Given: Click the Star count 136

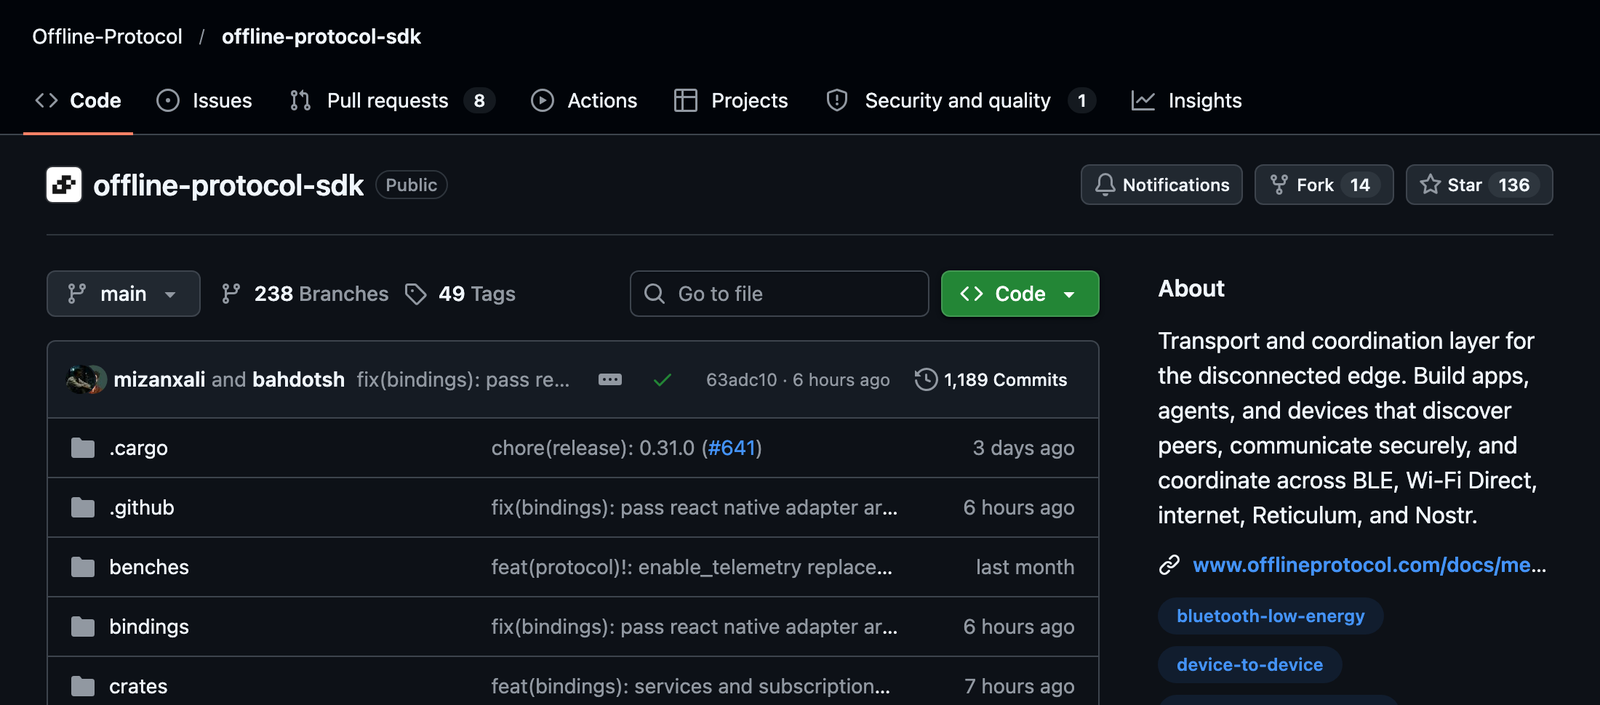Looking at the screenshot, I should (x=1514, y=185).
